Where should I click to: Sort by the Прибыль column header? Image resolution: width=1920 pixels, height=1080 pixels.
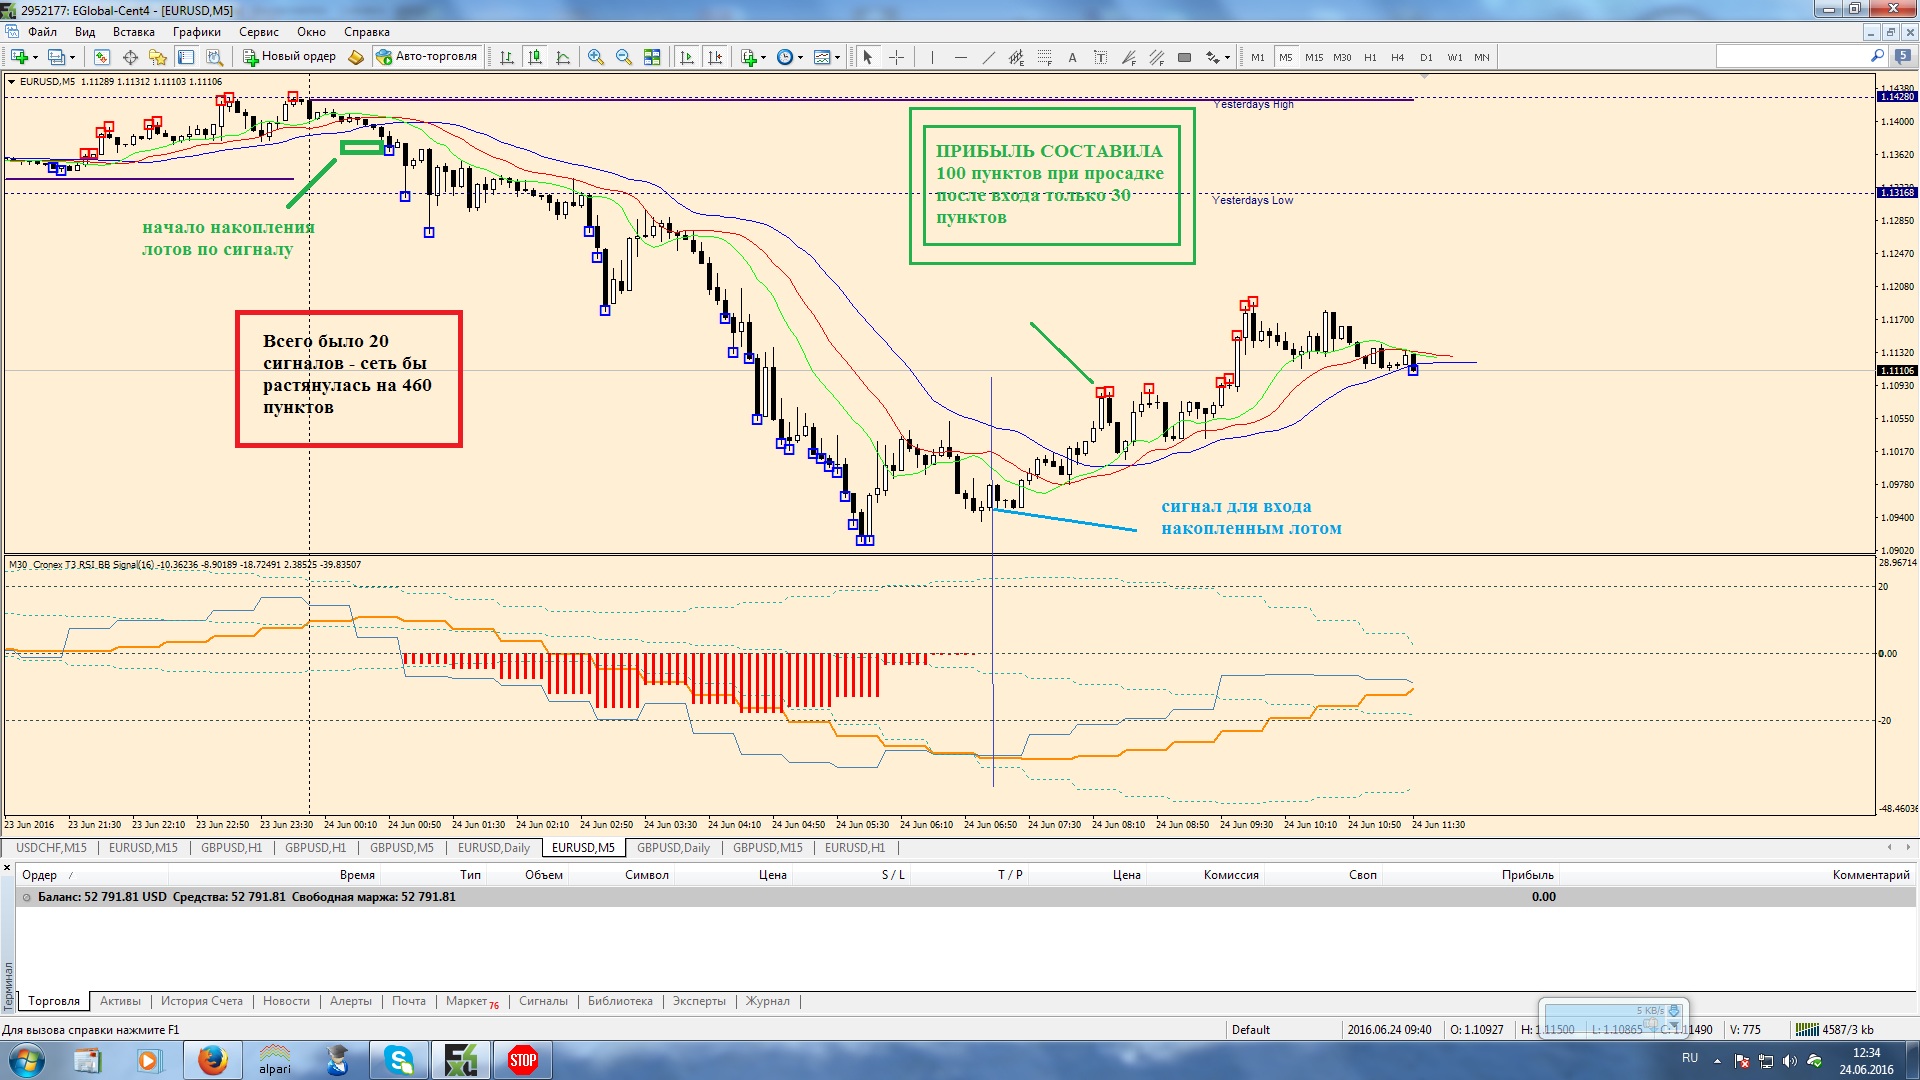click(1527, 875)
